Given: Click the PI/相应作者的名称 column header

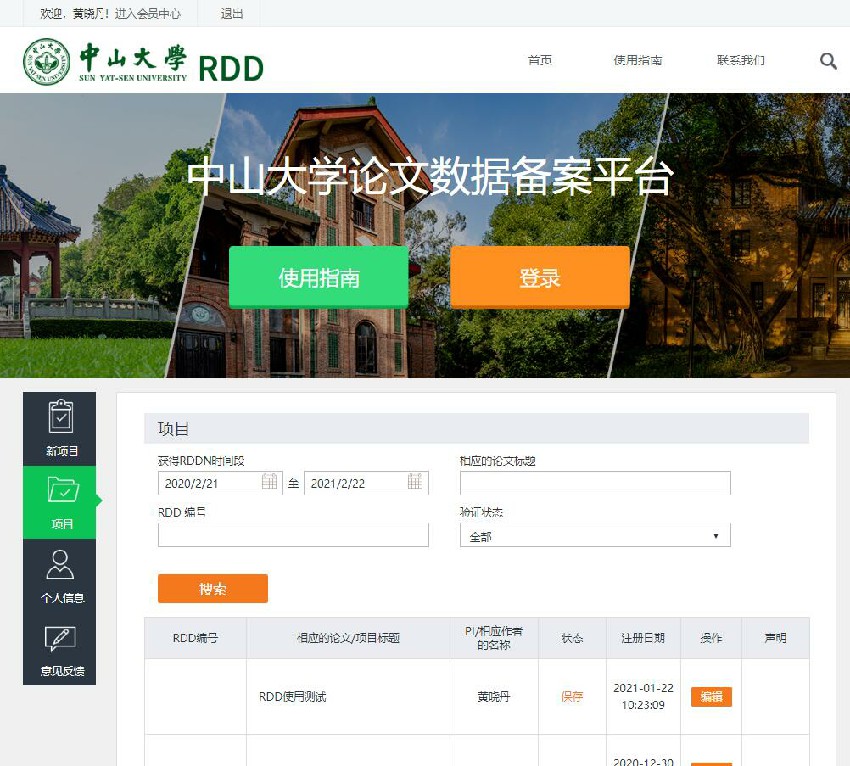Looking at the screenshot, I should (x=494, y=638).
